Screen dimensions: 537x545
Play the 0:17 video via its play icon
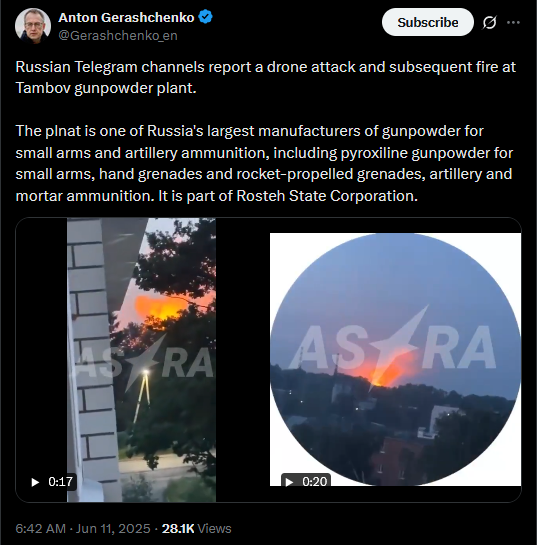tap(35, 482)
